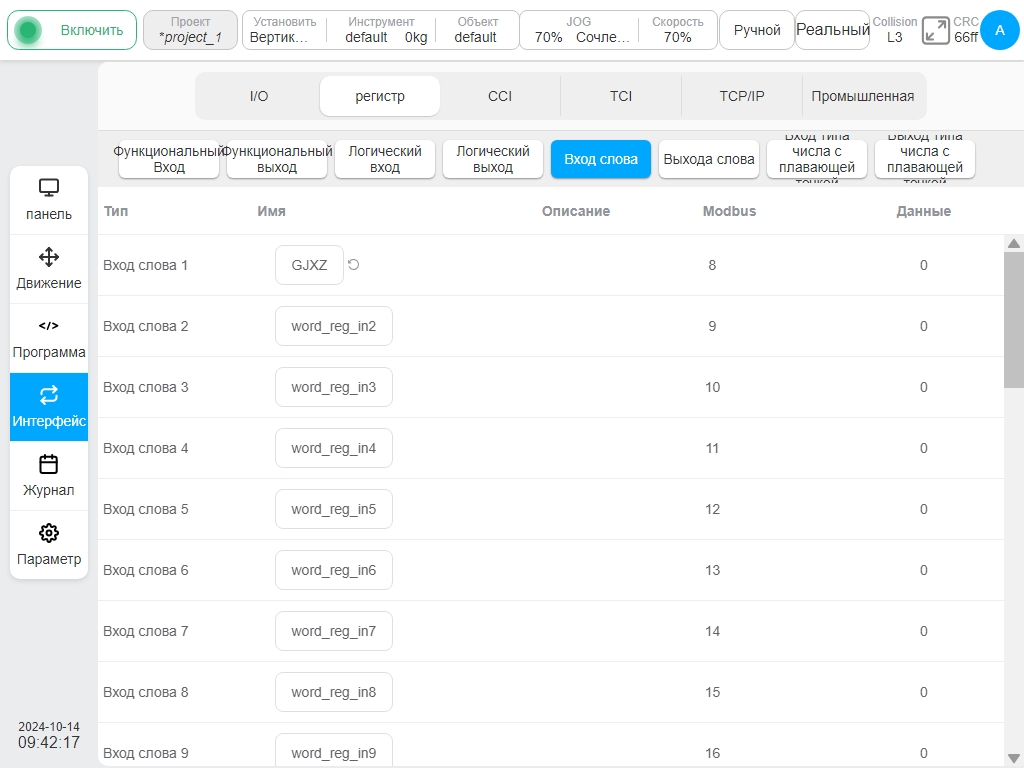Edit the word_reg_in7 name field
This screenshot has width=1024, height=768.
coord(334,631)
